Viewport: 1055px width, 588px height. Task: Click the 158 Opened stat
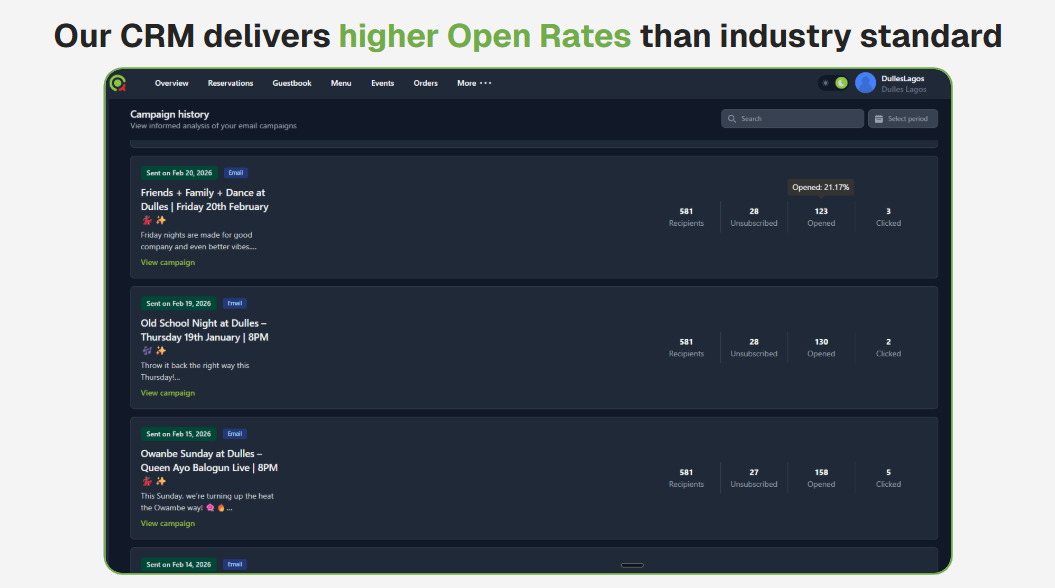coord(821,478)
